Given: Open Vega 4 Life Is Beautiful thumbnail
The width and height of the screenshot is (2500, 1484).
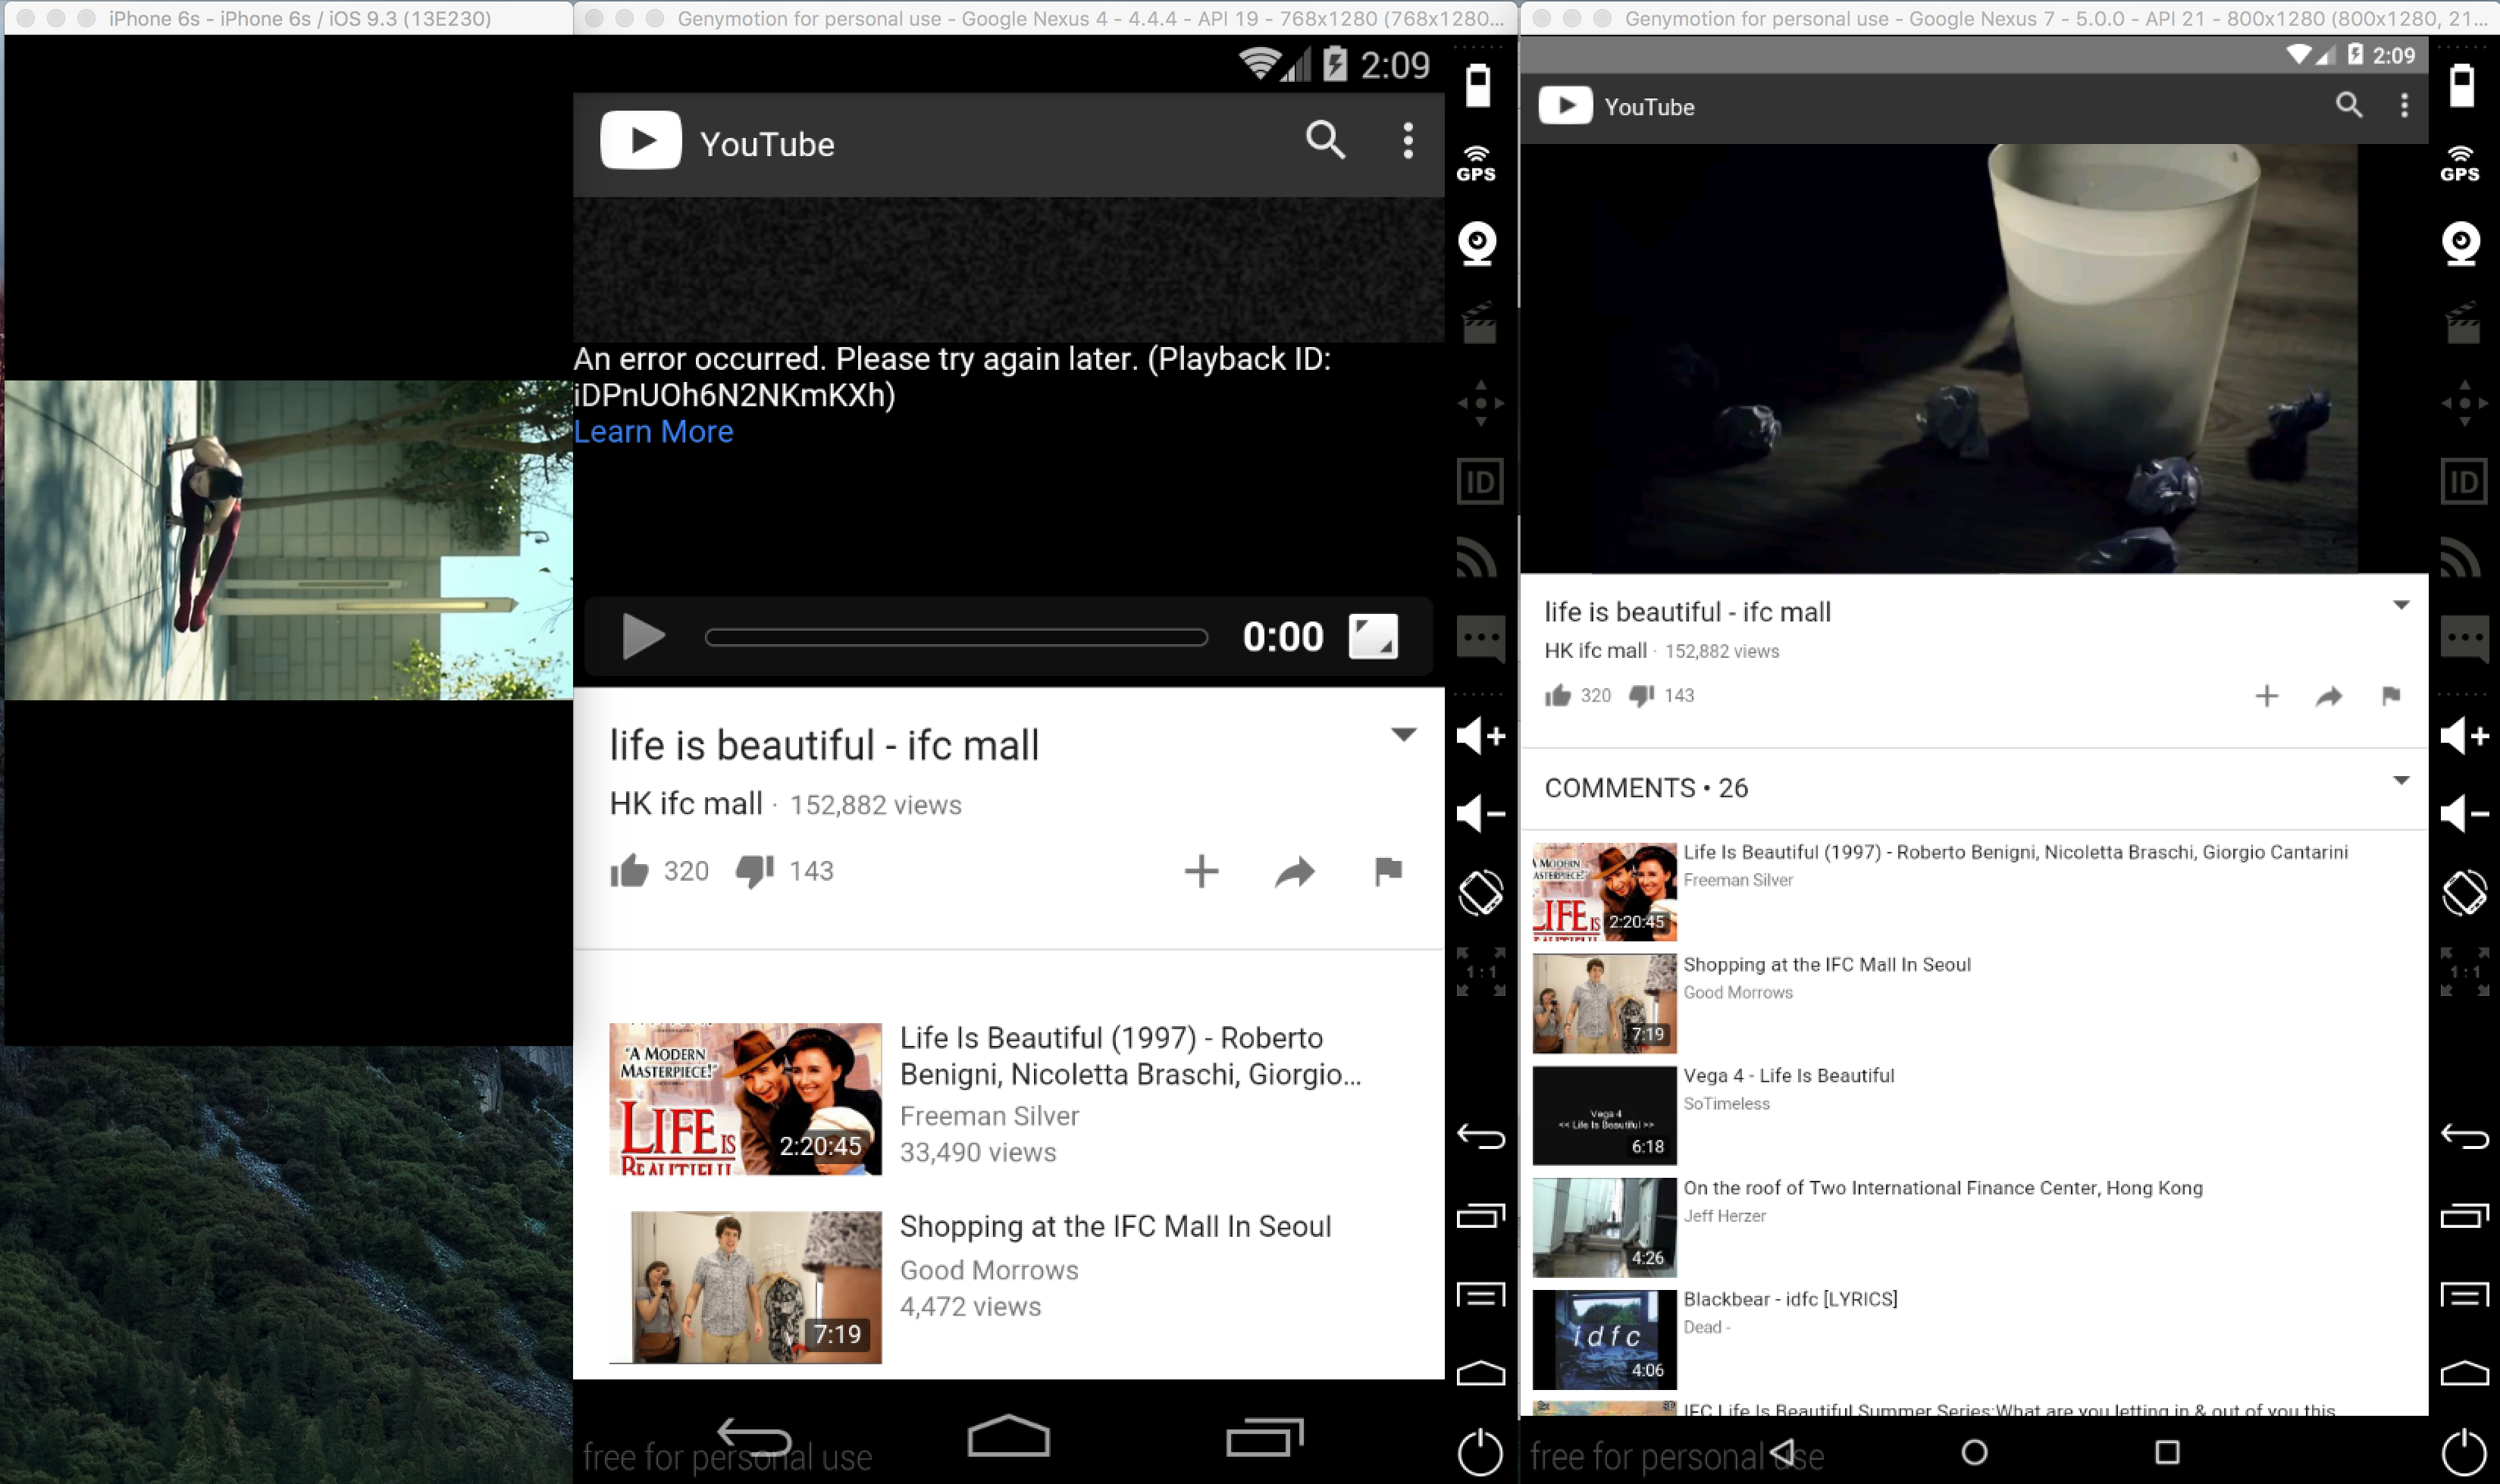Looking at the screenshot, I should click(1604, 1115).
